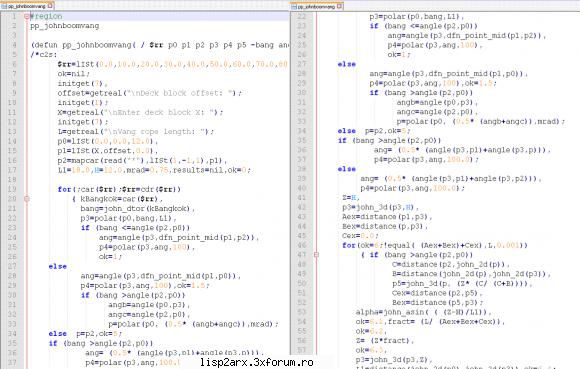Image resolution: width=580 pixels, height=369 pixels.
Task: Click the Aex=distance(p1,p3) line
Action: pos(387,217)
